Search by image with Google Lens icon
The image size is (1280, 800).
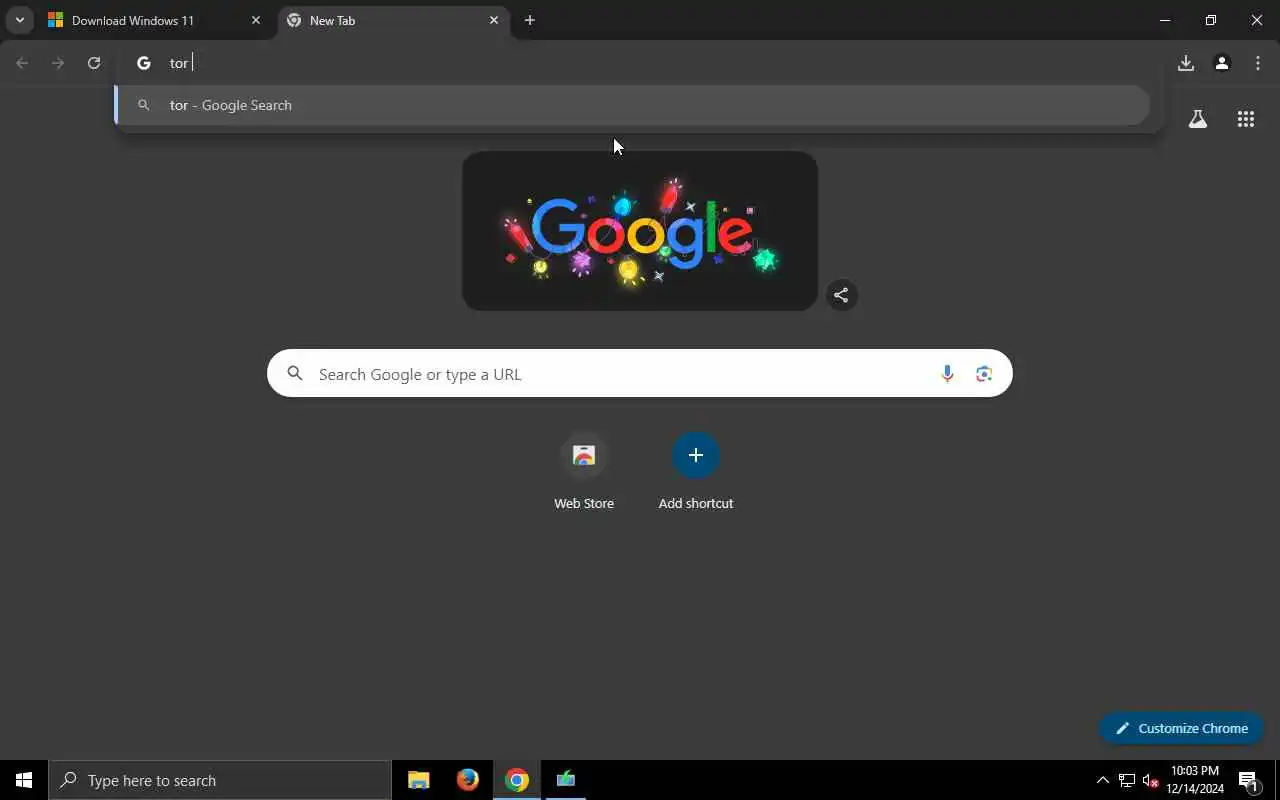[x=984, y=374]
